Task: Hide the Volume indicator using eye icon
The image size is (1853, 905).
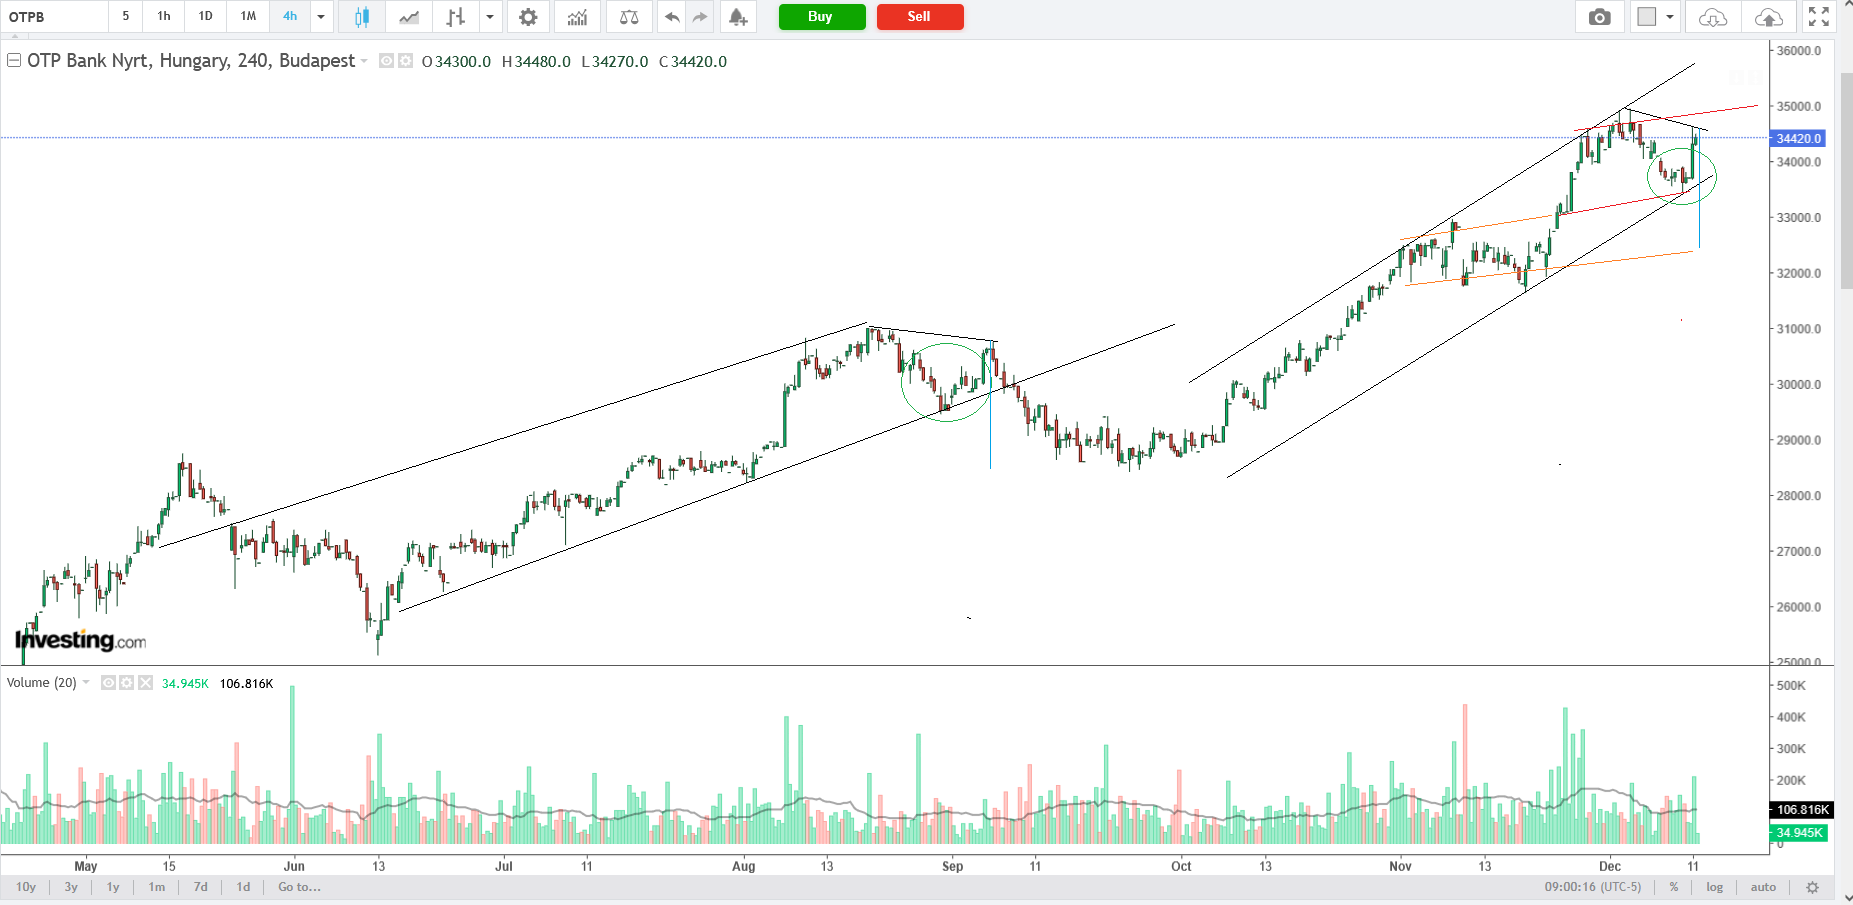Action: [x=108, y=683]
